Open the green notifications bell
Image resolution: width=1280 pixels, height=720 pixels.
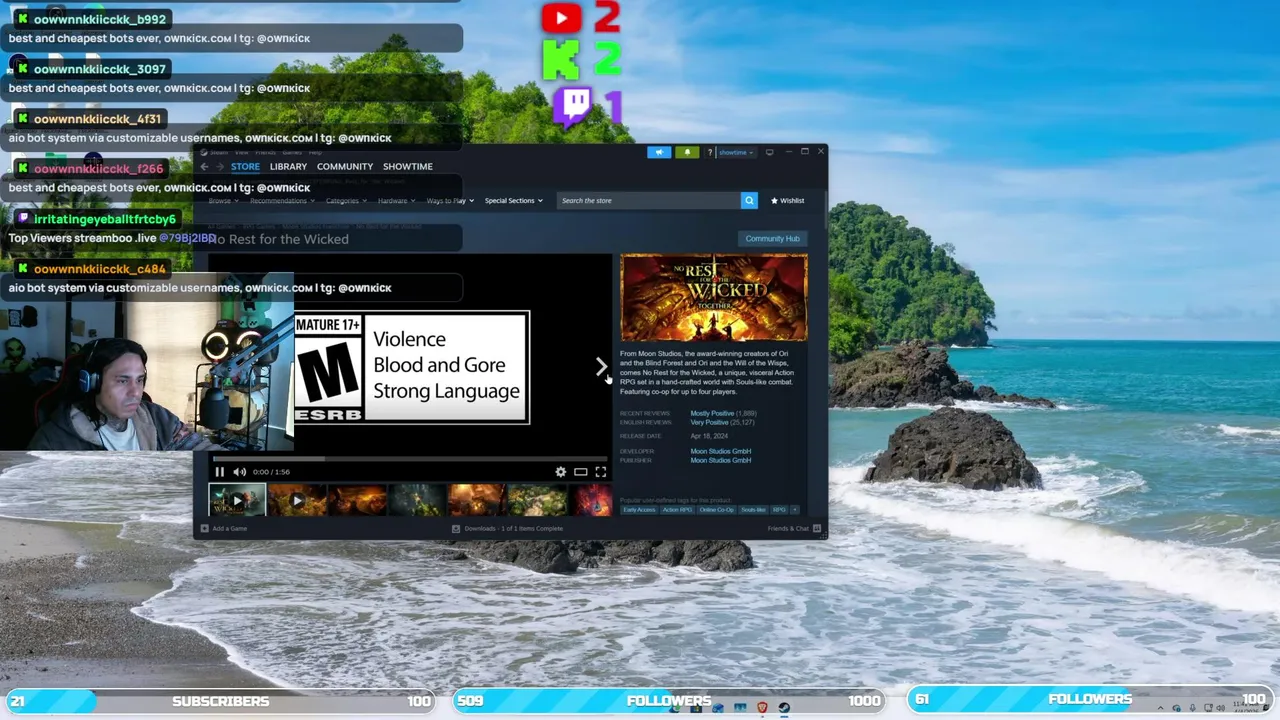pos(687,152)
